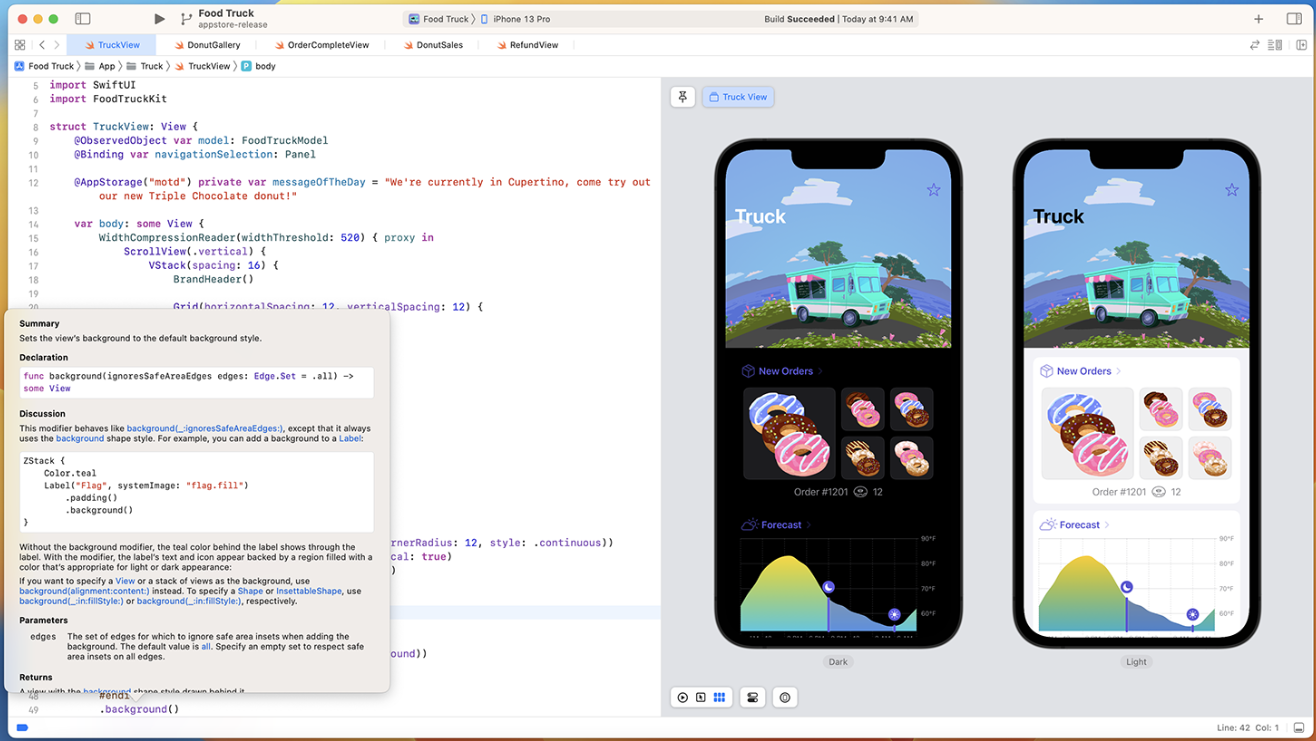Image resolution: width=1316 pixels, height=741 pixels.
Task: Click the moon marker on Light forecast chart
Action: tap(1127, 587)
